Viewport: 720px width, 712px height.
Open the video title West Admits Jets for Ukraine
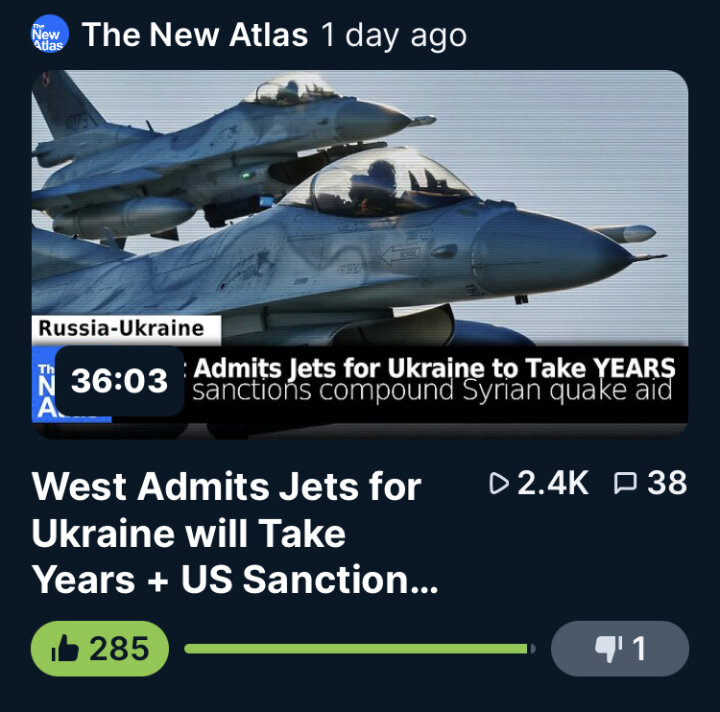(235, 533)
